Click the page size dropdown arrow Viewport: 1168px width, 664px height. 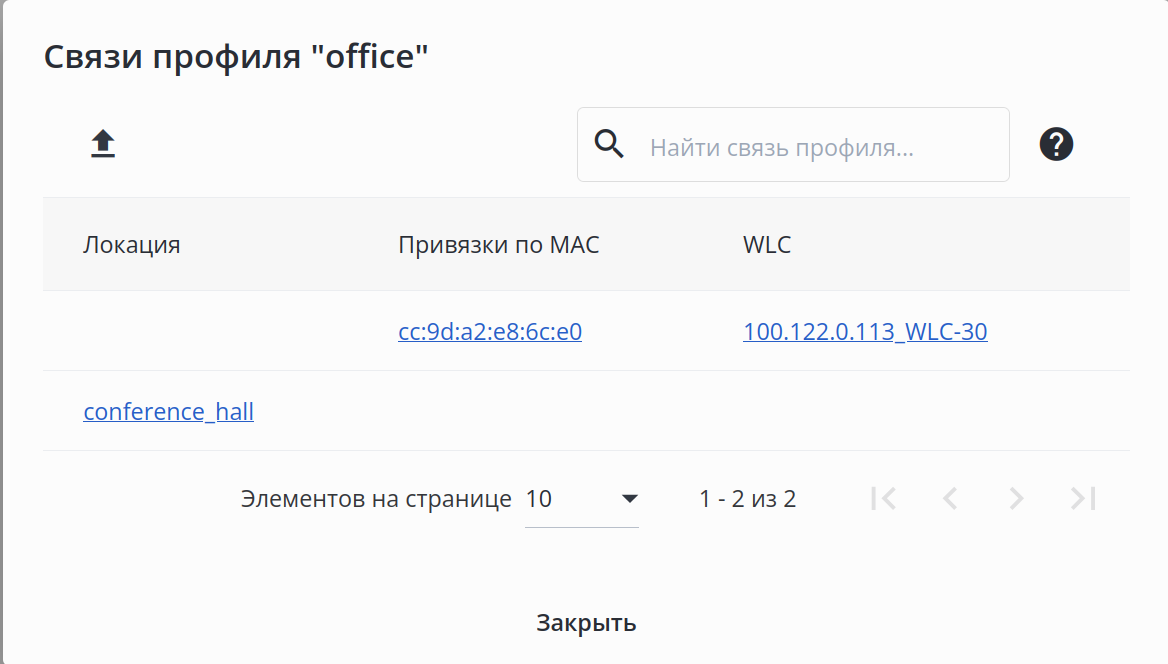tap(629, 498)
